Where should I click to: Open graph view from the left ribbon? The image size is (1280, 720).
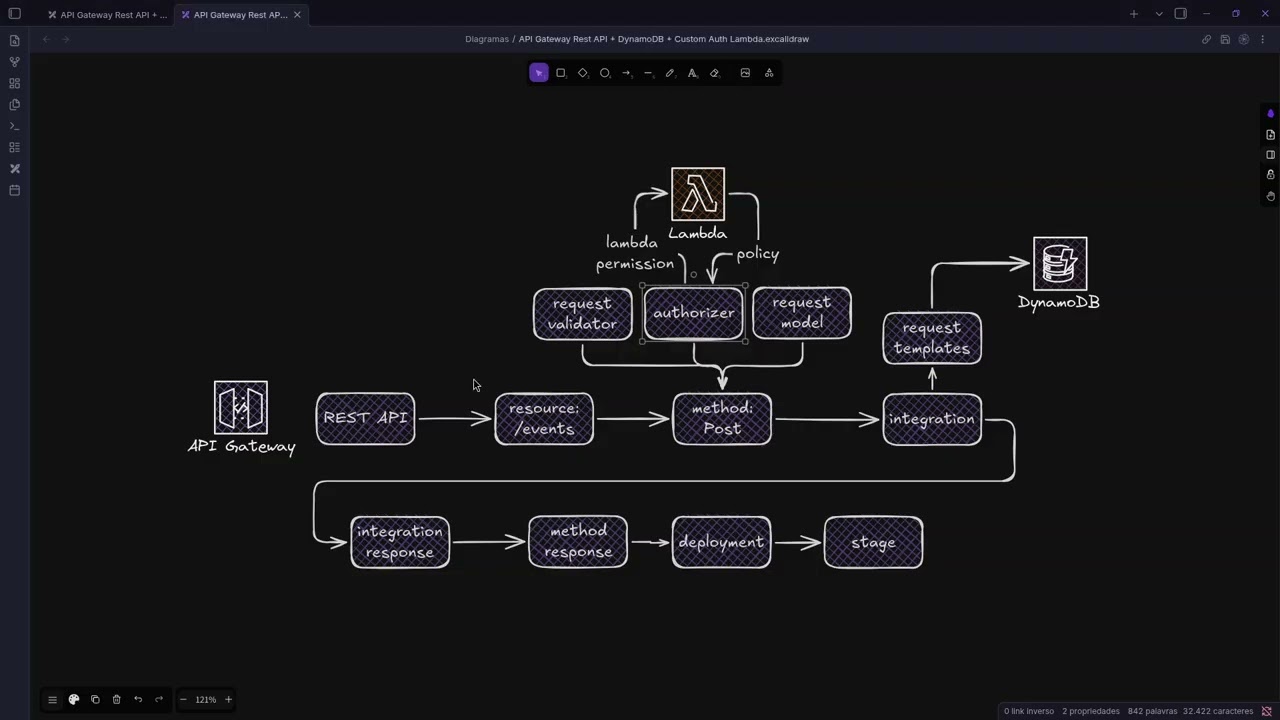[14, 62]
